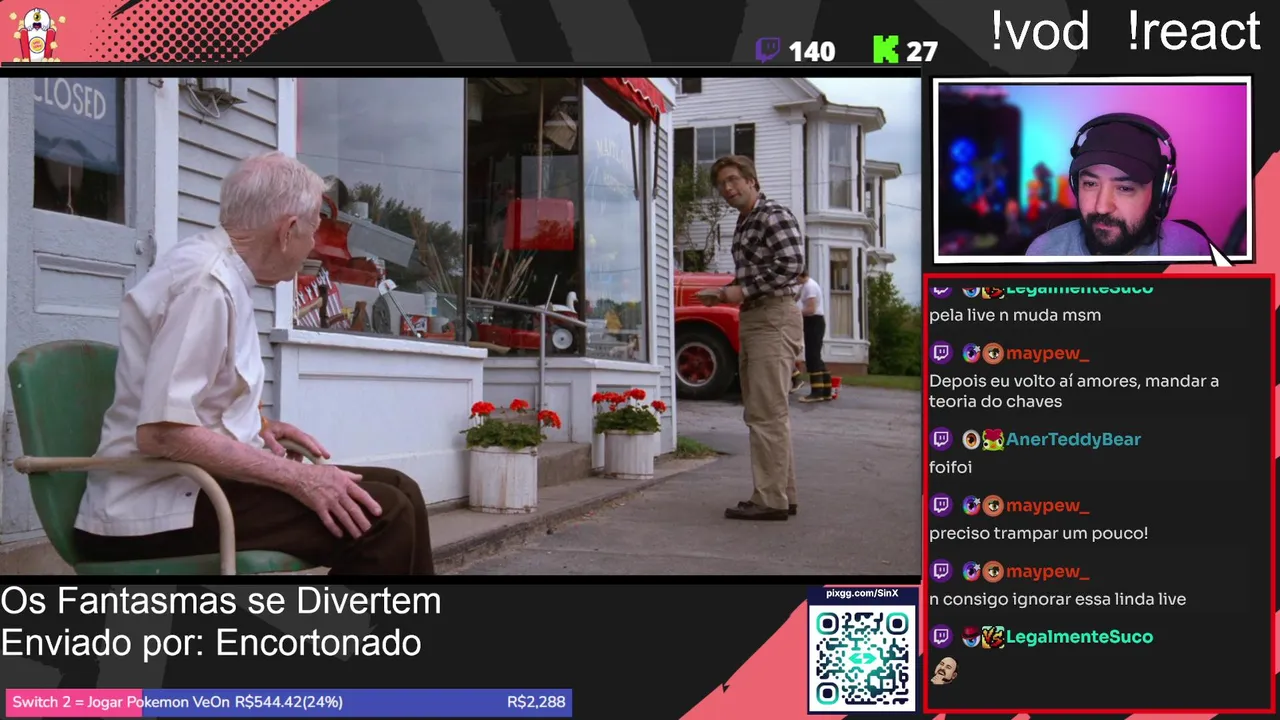Viewport: 1280px width, 720px height.
Task: Click the Kick viewer count '27'
Action: (921, 52)
